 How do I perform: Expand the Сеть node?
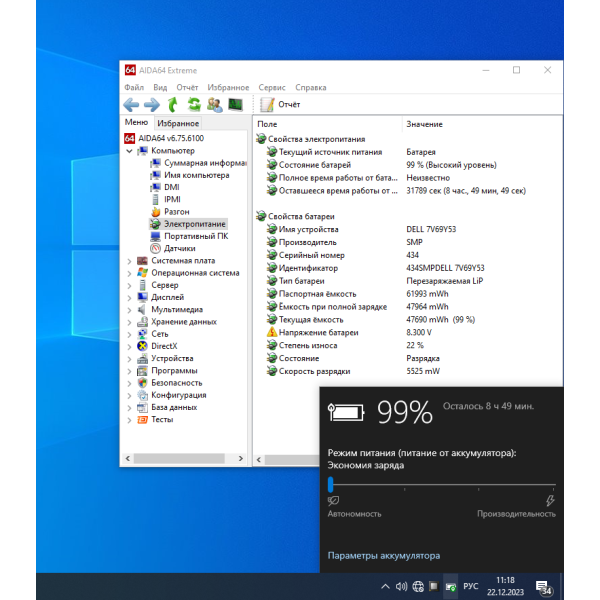point(129,334)
